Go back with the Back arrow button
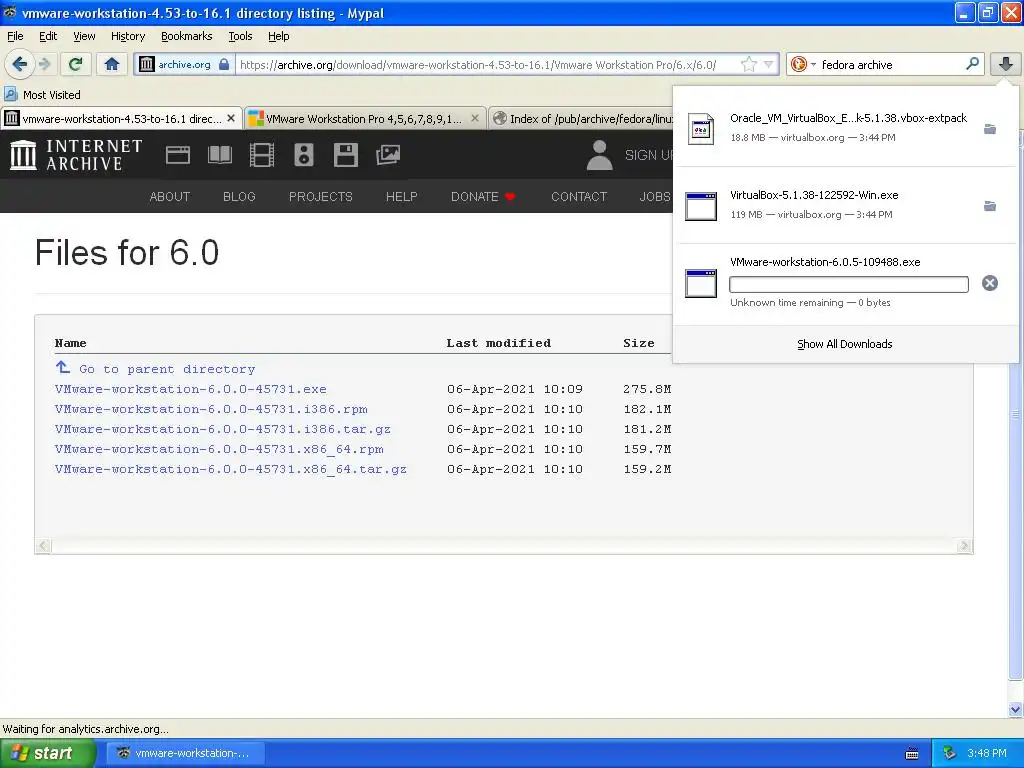The image size is (1024, 768). 19,64
